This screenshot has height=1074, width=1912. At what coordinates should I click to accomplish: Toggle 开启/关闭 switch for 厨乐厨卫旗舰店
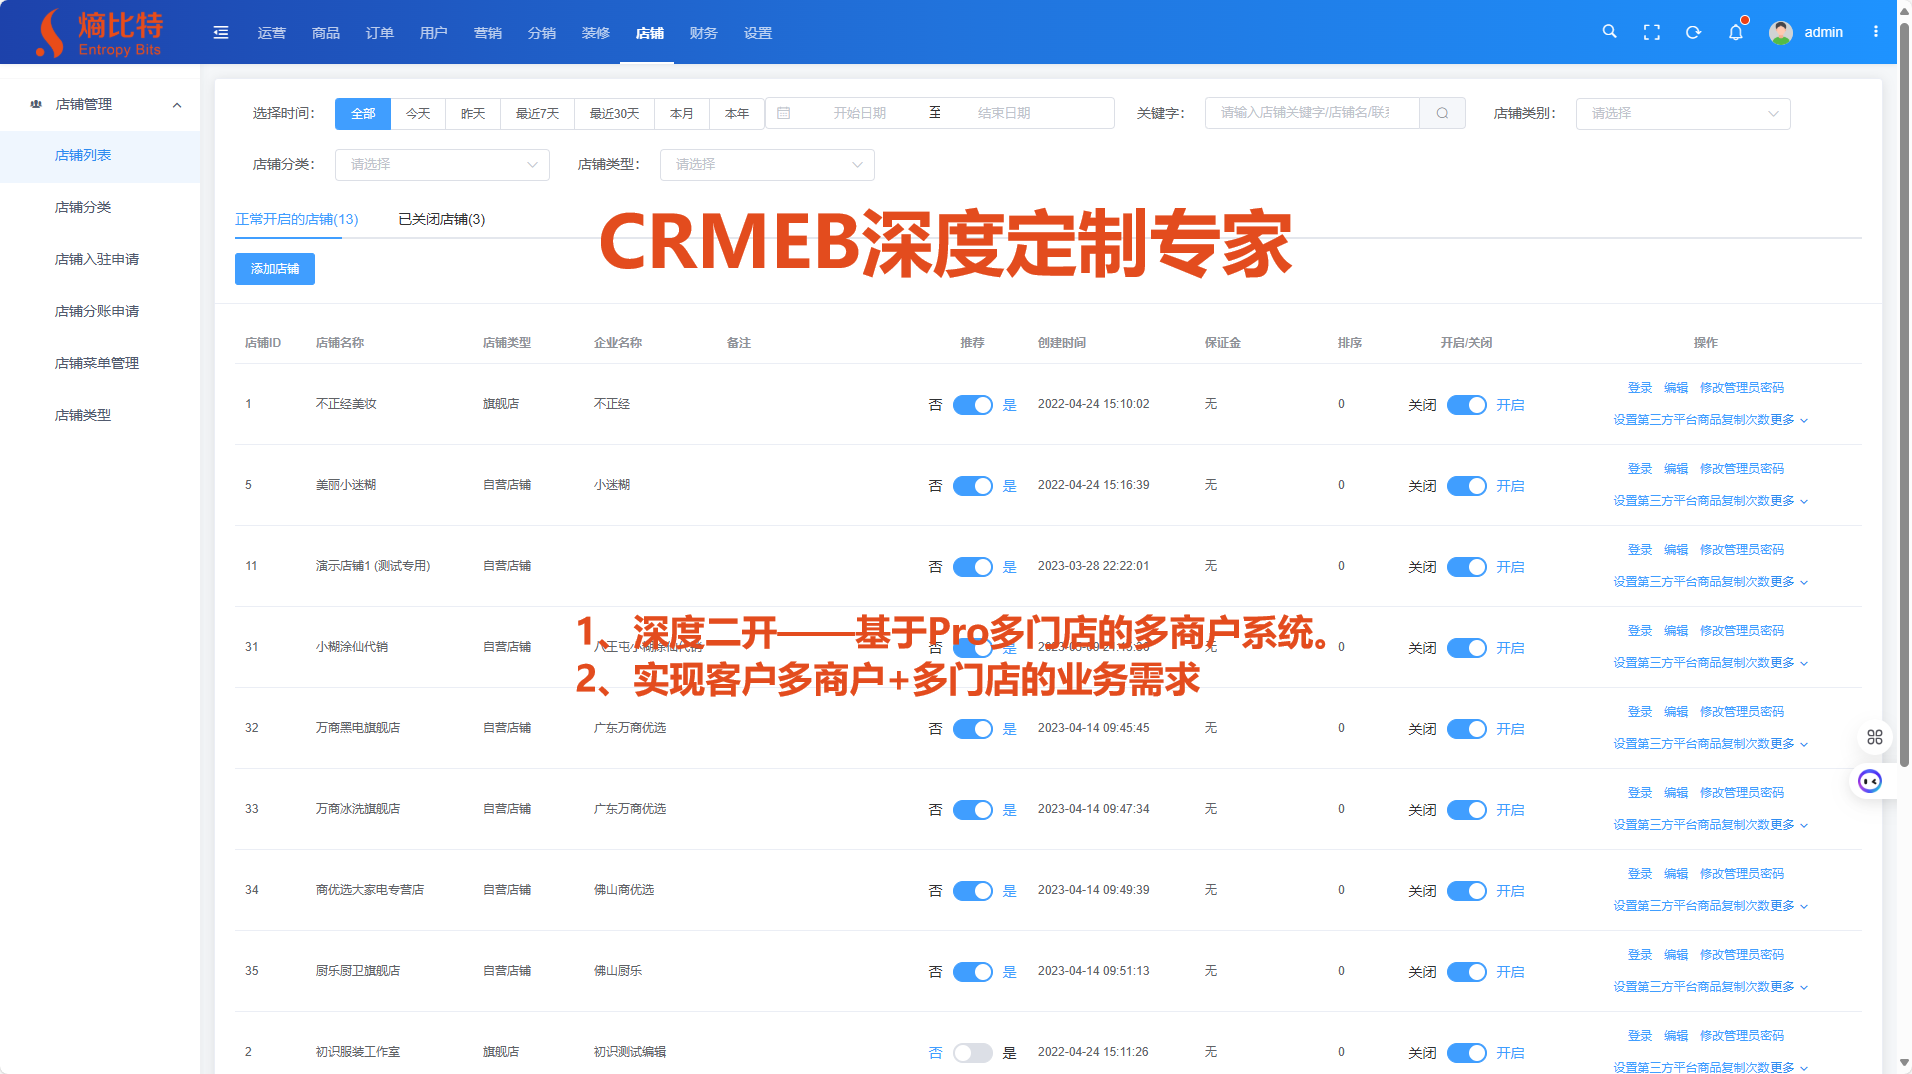[x=1466, y=972]
